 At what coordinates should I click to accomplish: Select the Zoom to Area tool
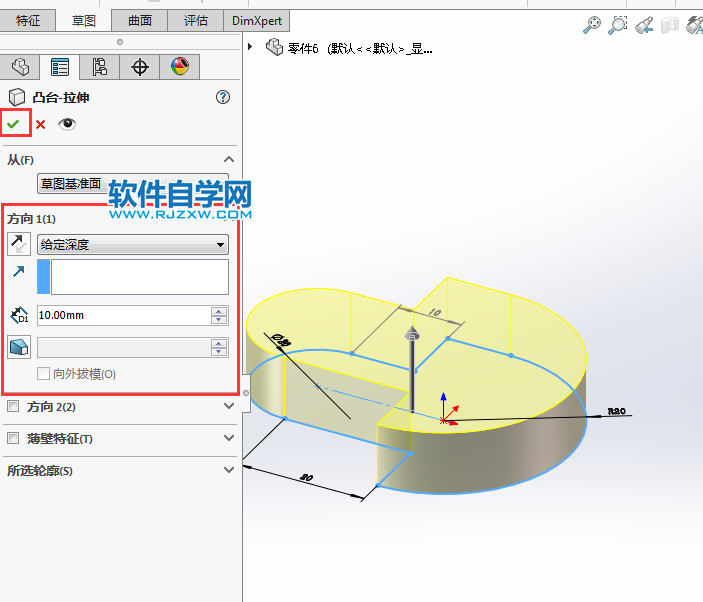click(x=619, y=25)
